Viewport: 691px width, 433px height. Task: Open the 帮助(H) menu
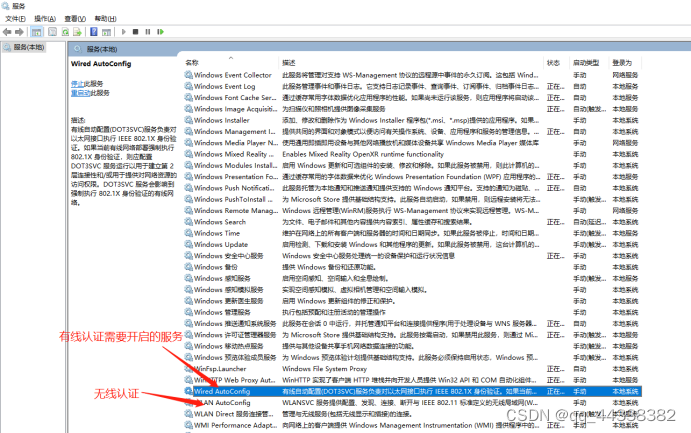tap(105, 19)
